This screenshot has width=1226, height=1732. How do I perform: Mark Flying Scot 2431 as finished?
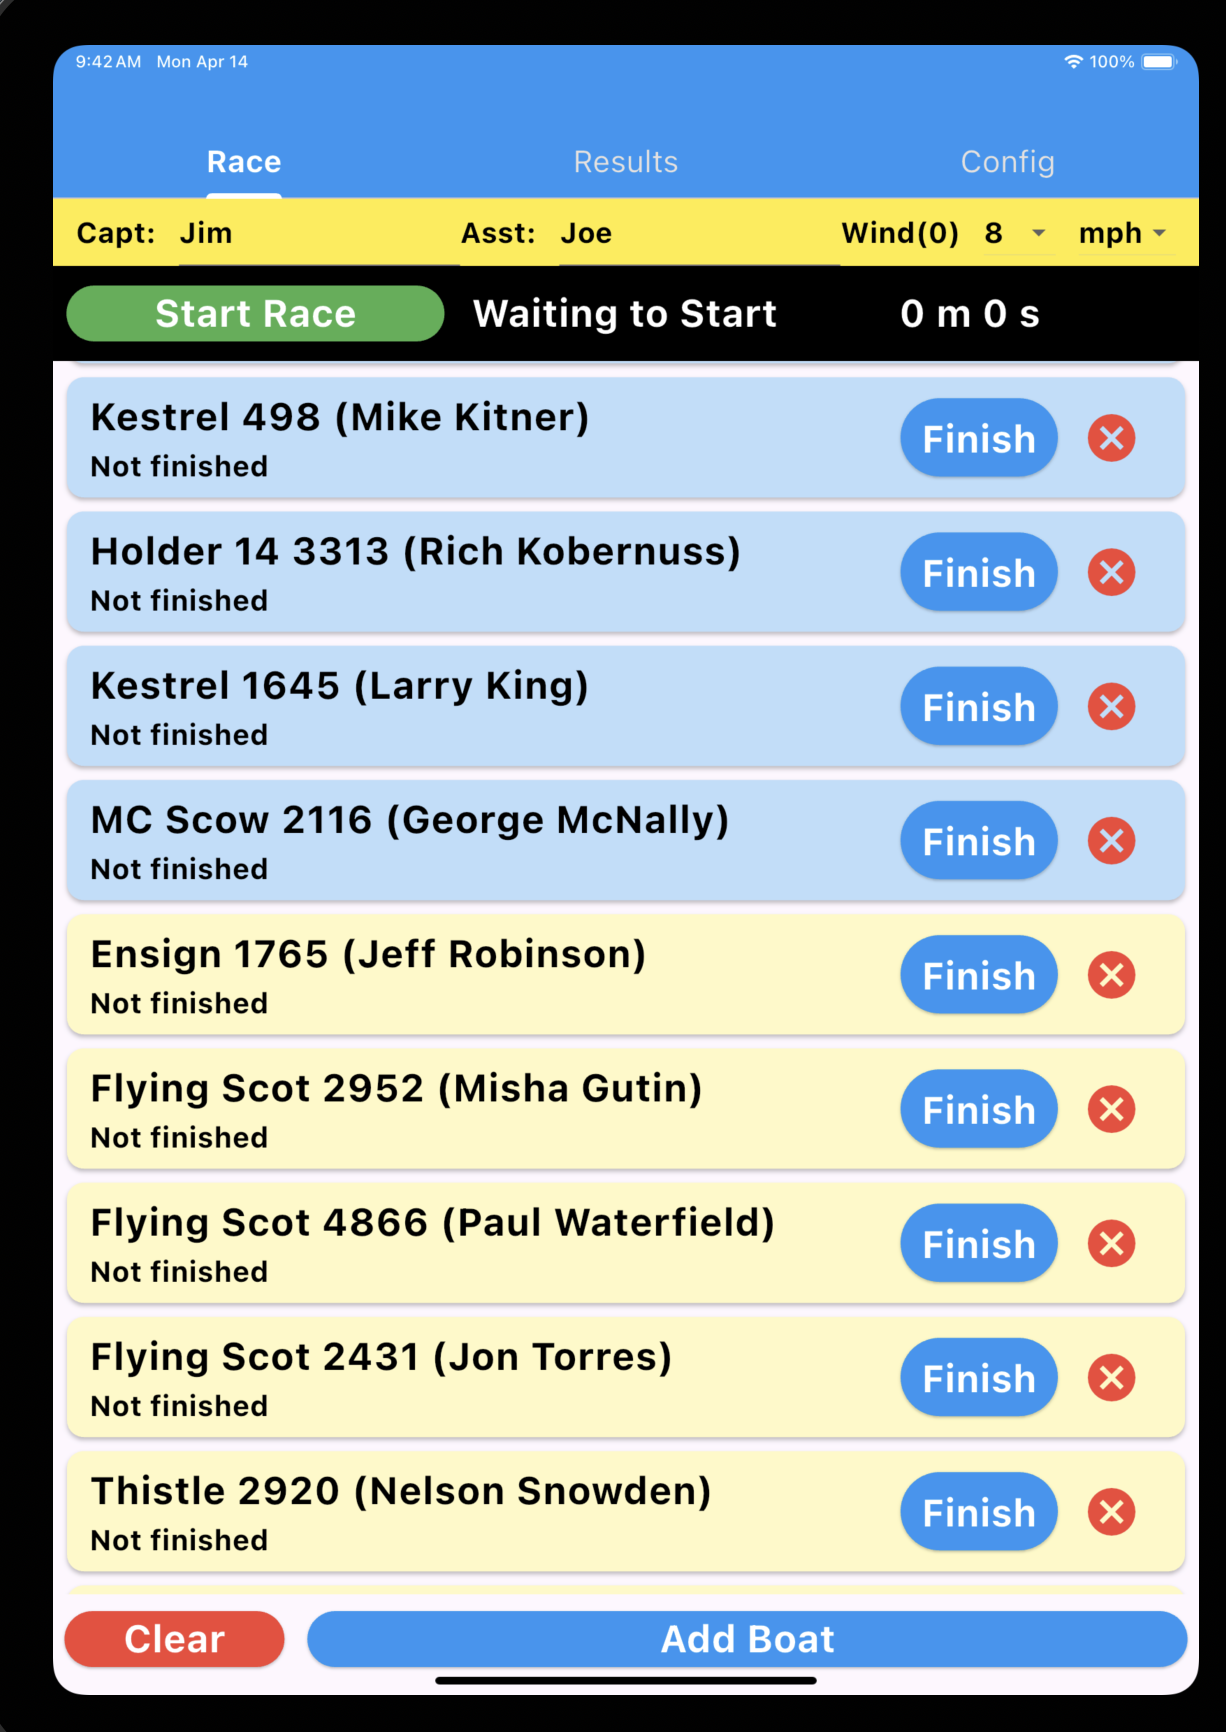pyautogui.click(x=978, y=1378)
